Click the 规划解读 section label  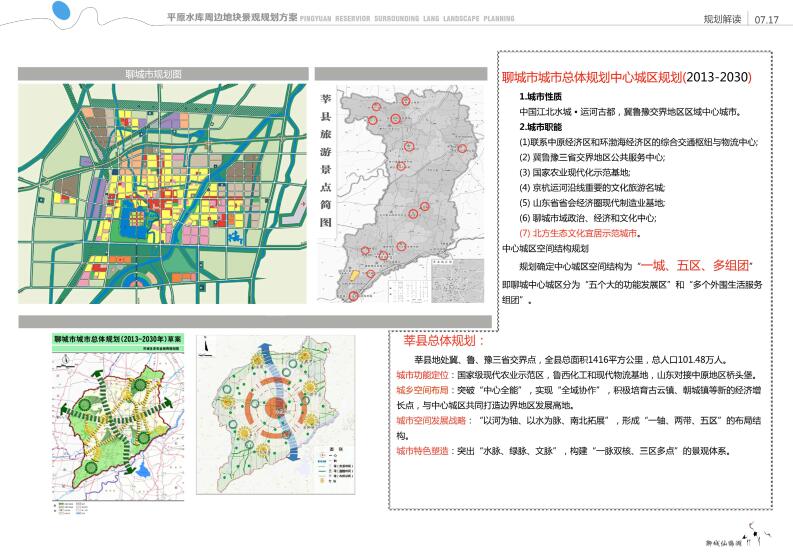(722, 19)
